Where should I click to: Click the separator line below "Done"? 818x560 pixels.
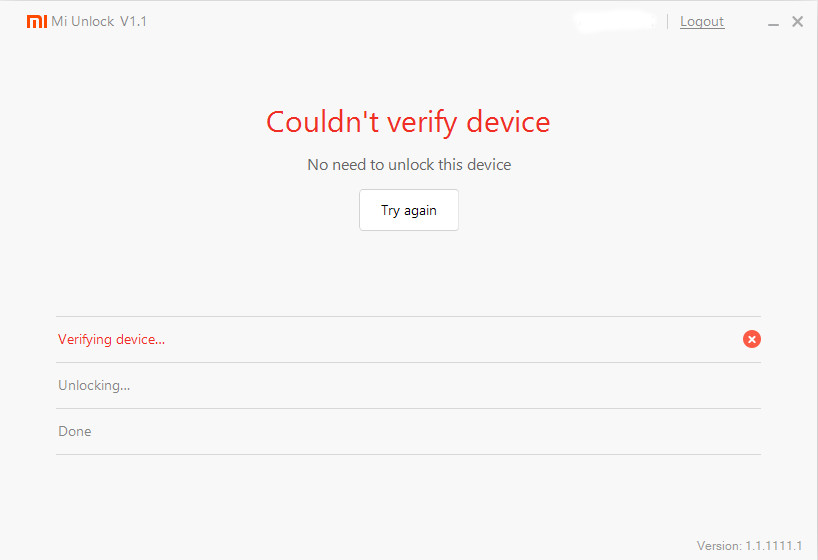(x=408, y=454)
